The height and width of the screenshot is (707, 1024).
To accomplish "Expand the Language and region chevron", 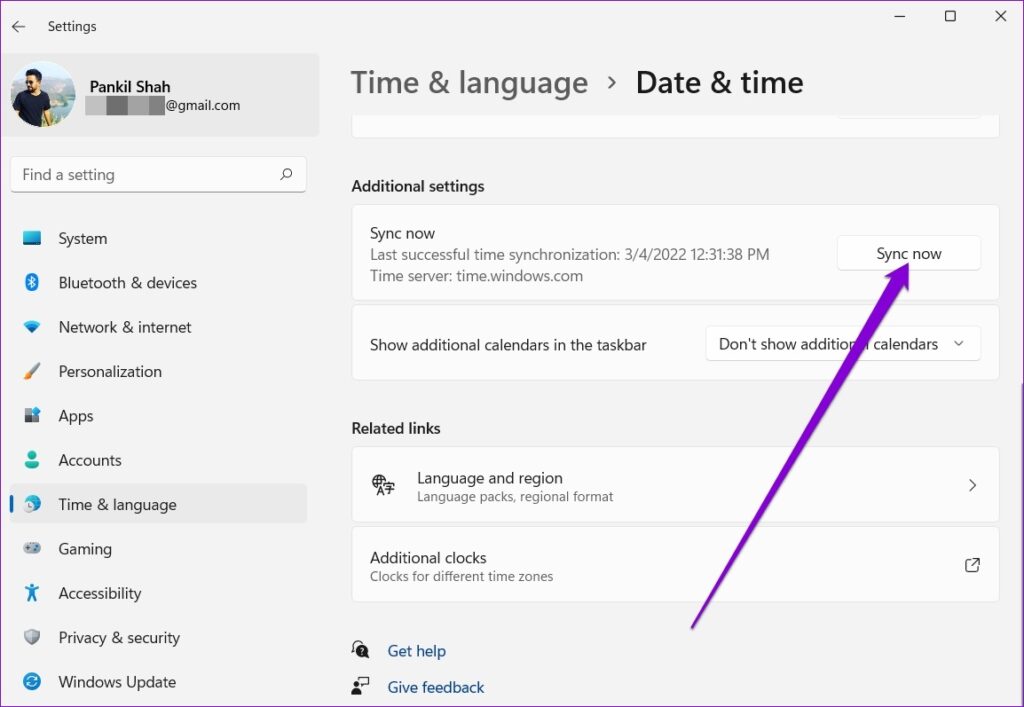I will (972, 485).
